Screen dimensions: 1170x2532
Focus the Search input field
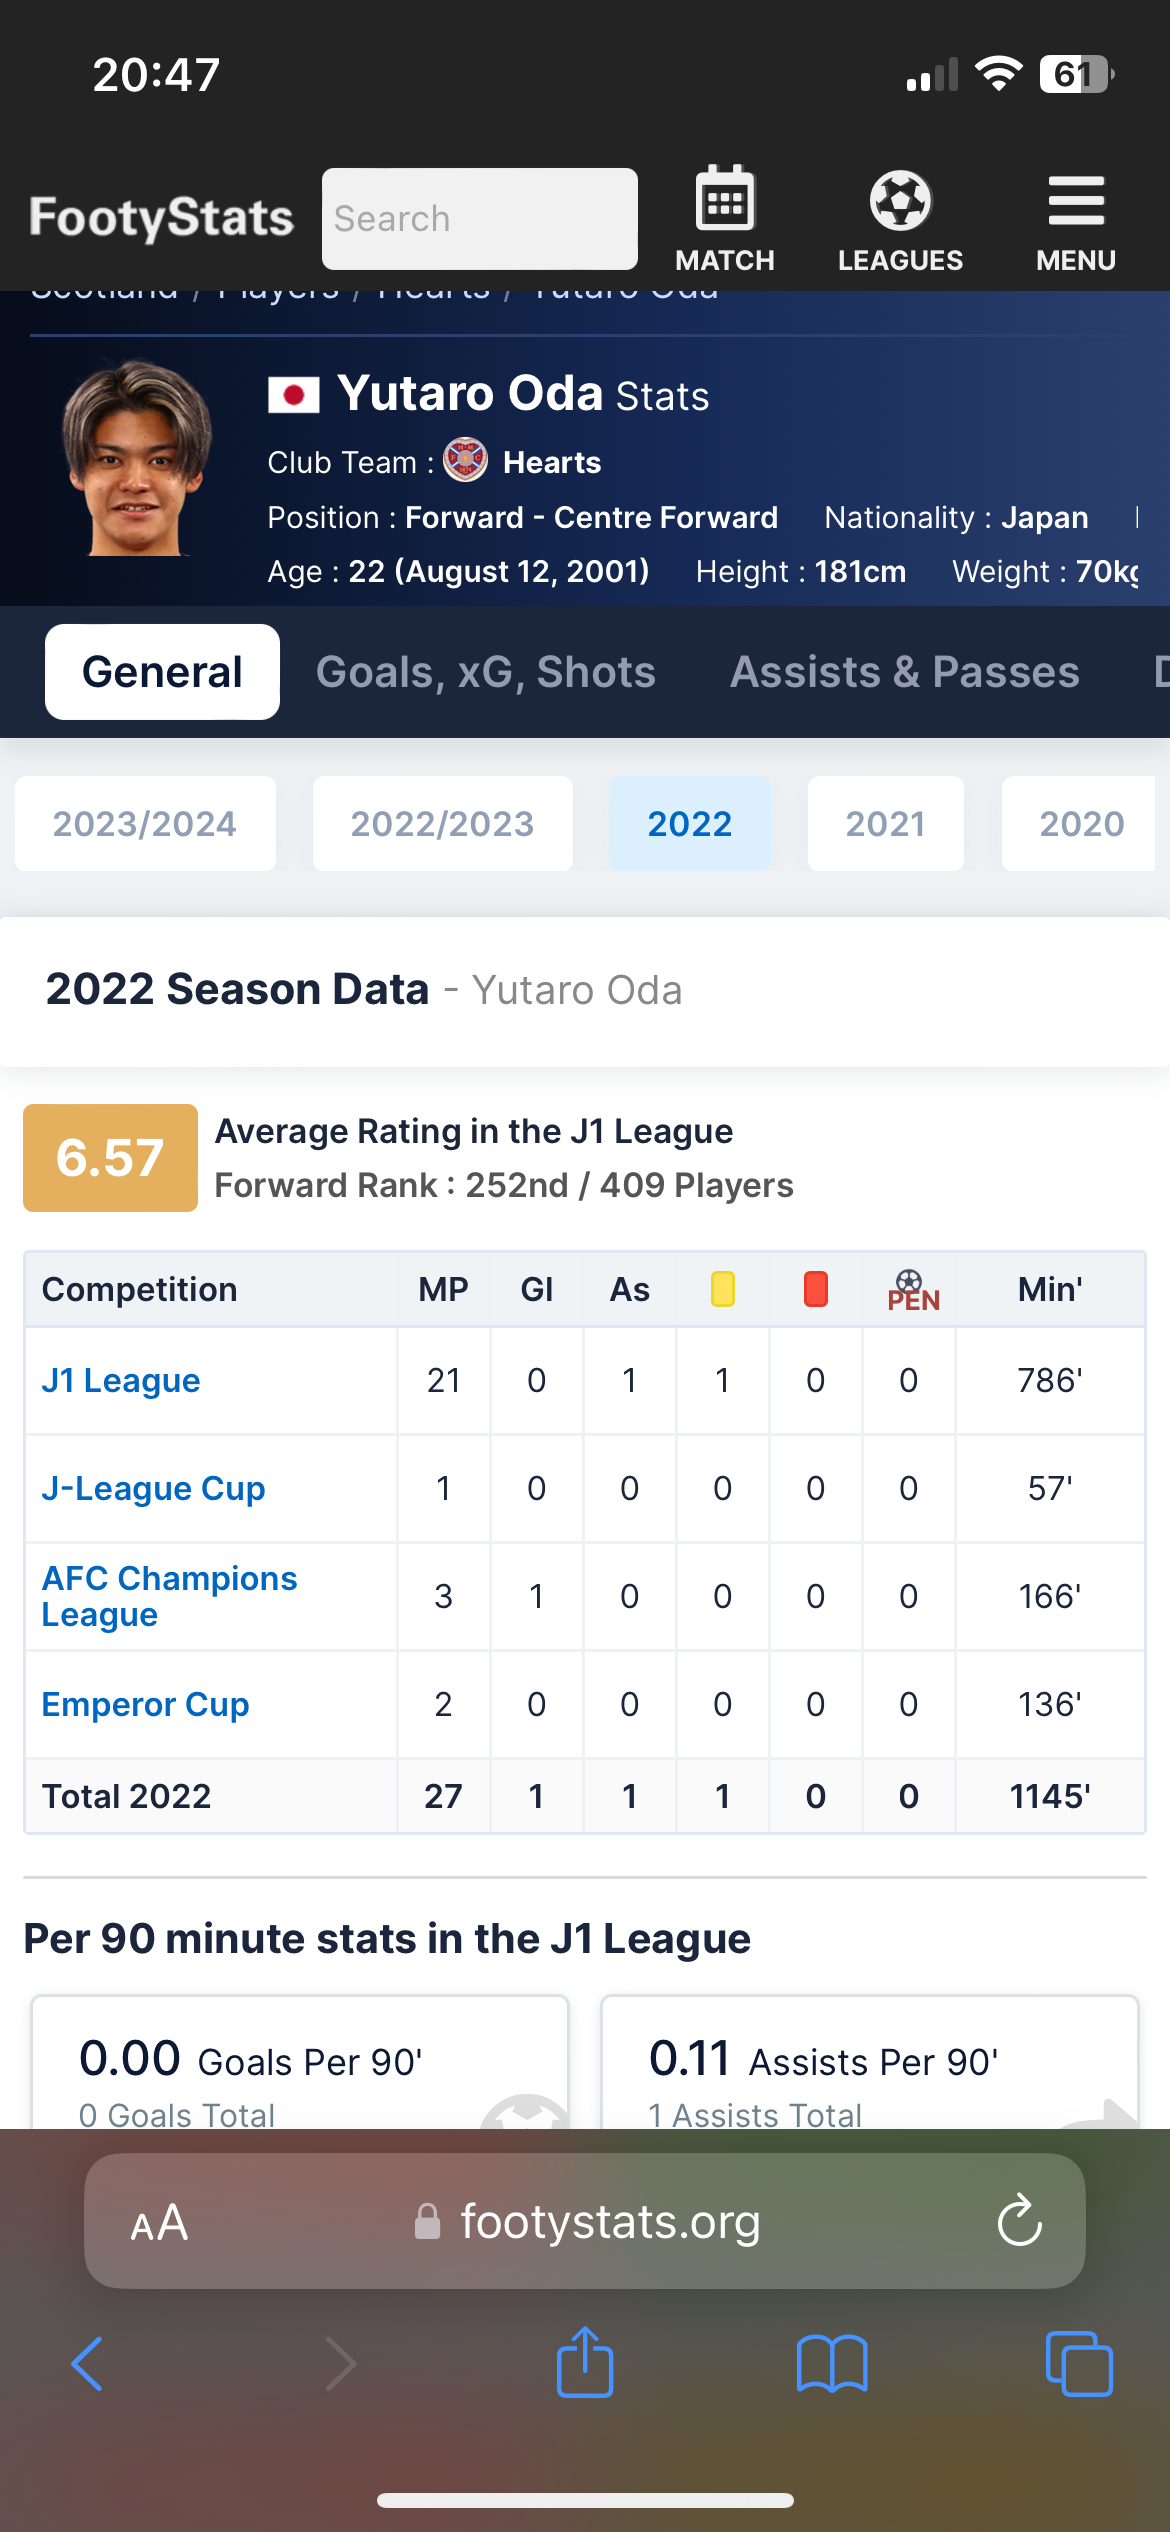pos(480,219)
